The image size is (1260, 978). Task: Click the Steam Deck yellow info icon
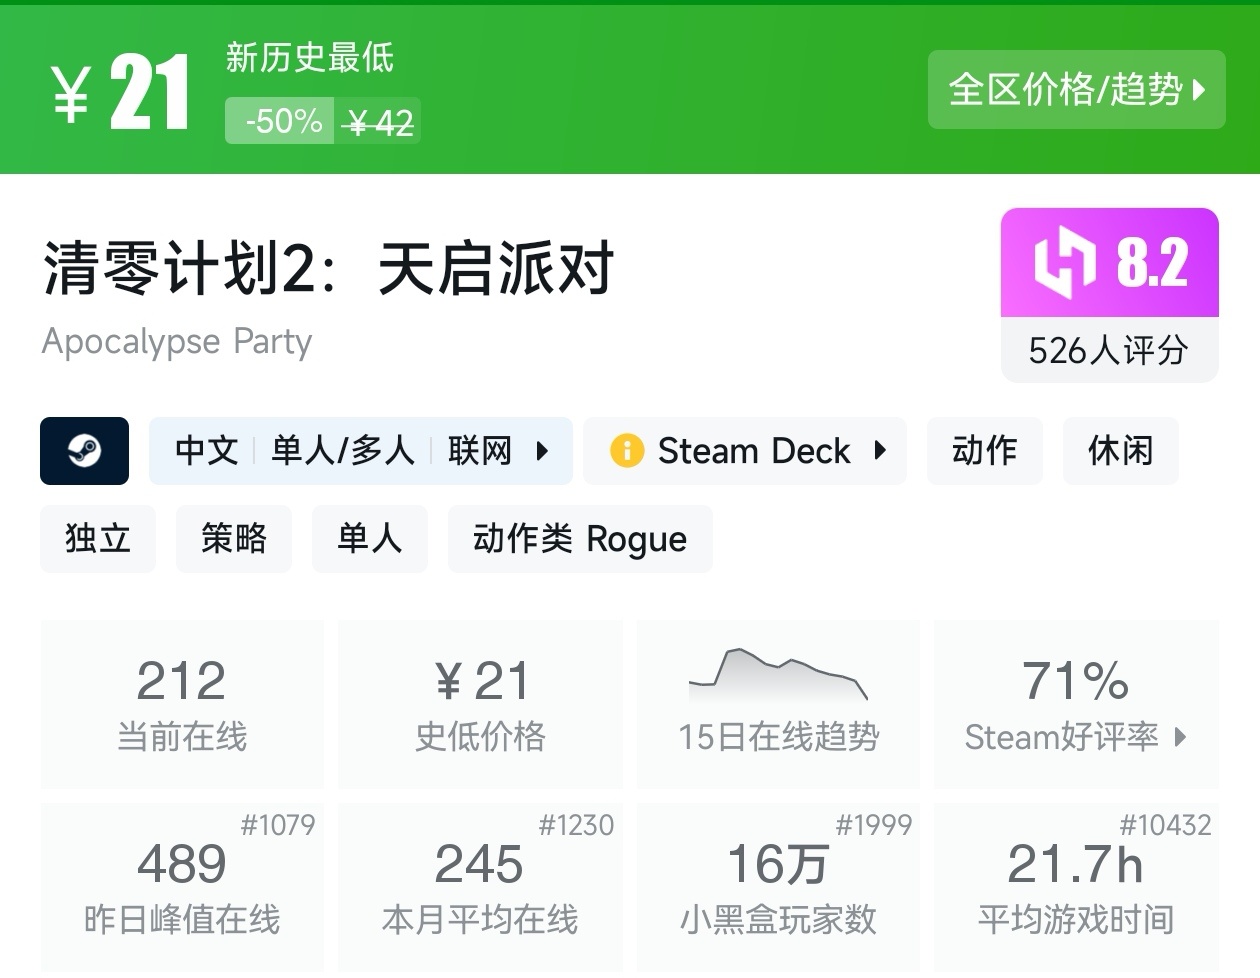[626, 451]
